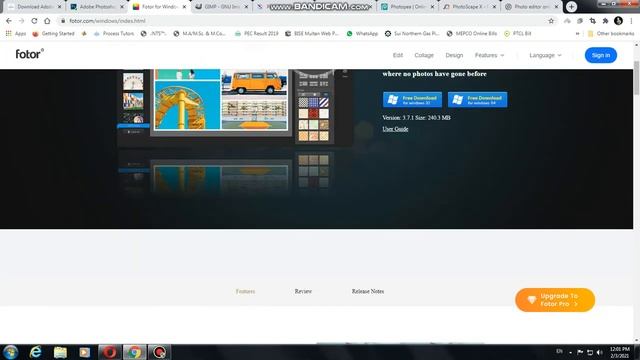Open the WhatsApp bookmark
640x360 pixels.
click(x=362, y=33)
